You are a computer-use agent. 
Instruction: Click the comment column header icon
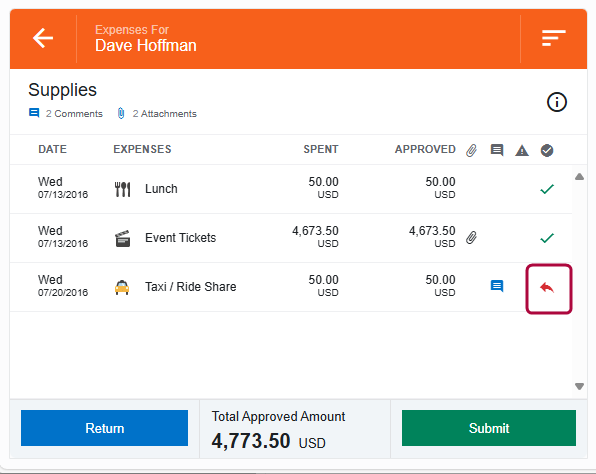(x=497, y=150)
